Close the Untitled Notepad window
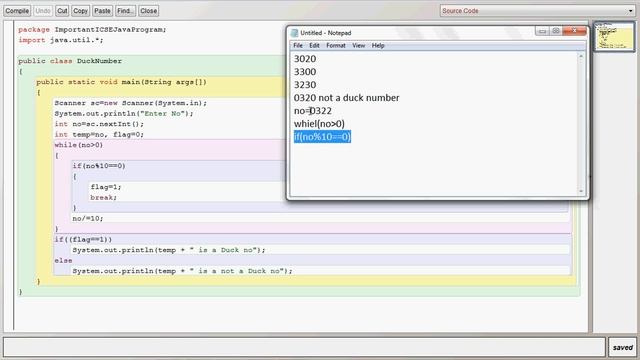640x360 pixels. pyautogui.click(x=574, y=31)
